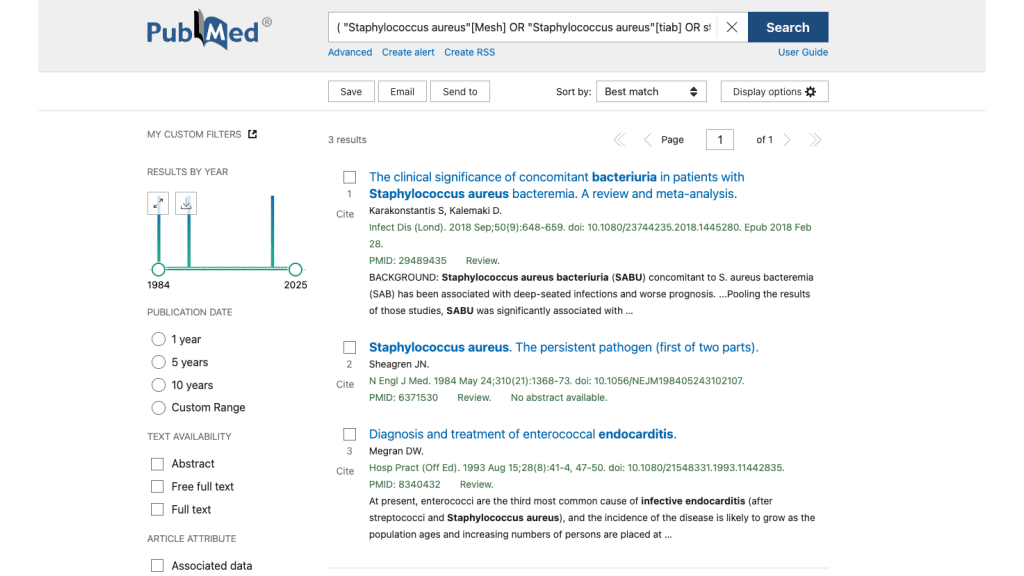Screen dimensions: 1024x576
Task: Click the page number input field
Action: point(719,140)
